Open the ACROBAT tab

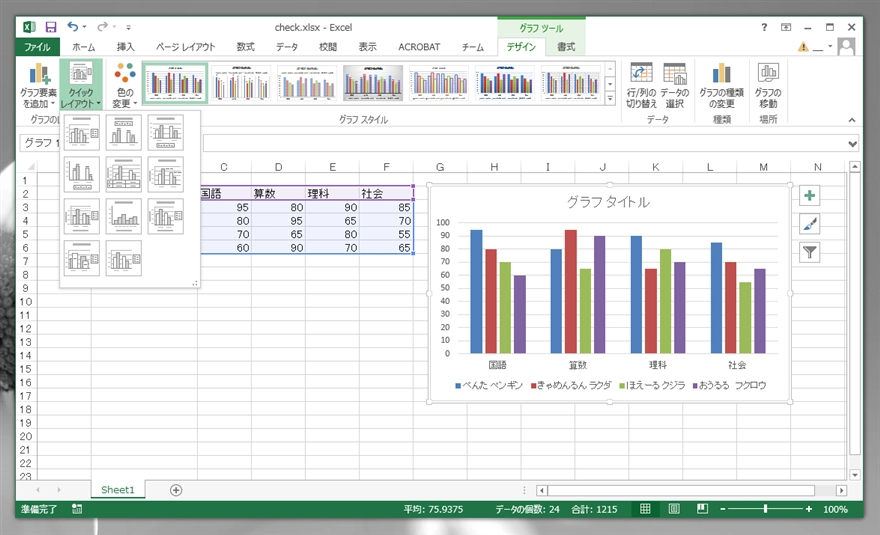(419, 47)
